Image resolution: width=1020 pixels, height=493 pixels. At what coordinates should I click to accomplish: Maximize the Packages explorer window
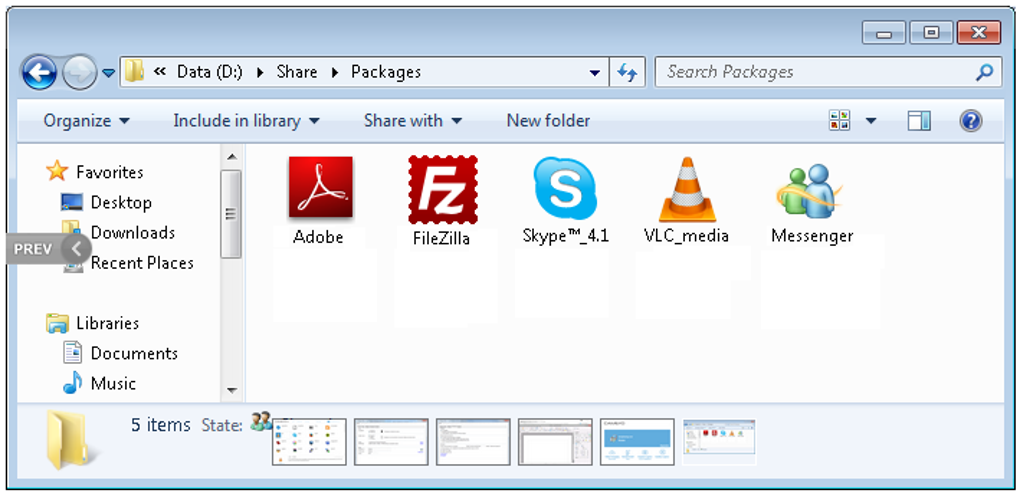coord(932,33)
